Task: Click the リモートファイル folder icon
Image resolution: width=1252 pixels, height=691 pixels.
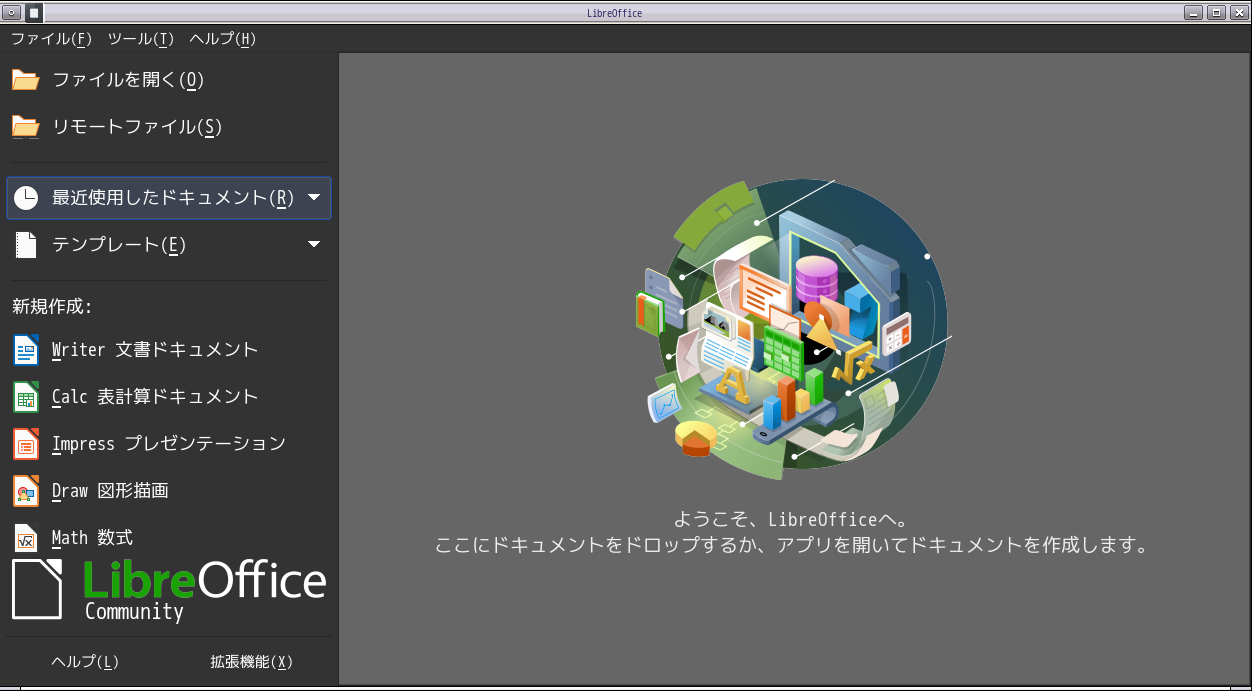Action: click(x=26, y=127)
